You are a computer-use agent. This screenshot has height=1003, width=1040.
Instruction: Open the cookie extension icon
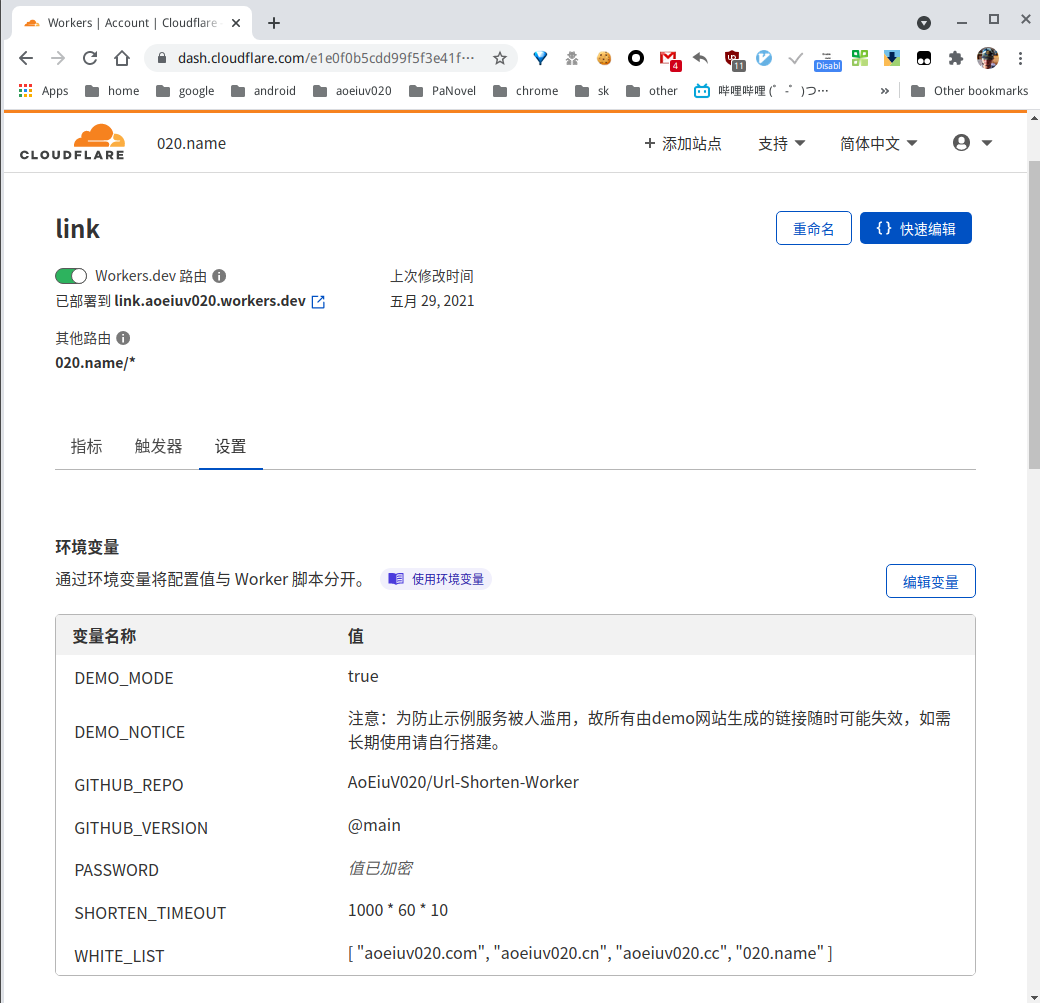[x=604, y=58]
